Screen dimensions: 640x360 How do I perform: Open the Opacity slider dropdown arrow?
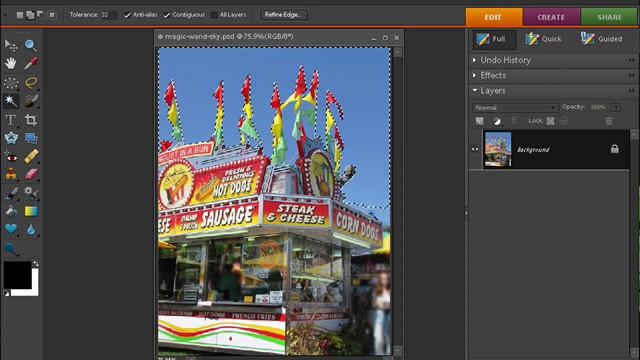click(616, 107)
